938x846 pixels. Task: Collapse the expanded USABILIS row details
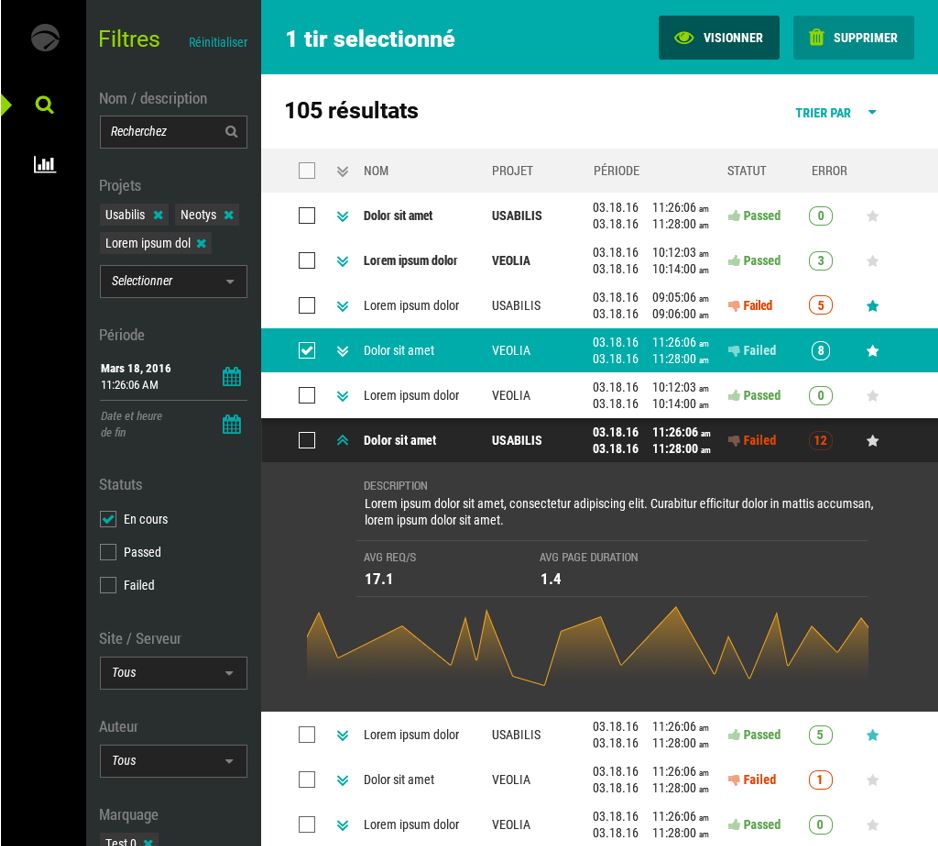coord(341,440)
